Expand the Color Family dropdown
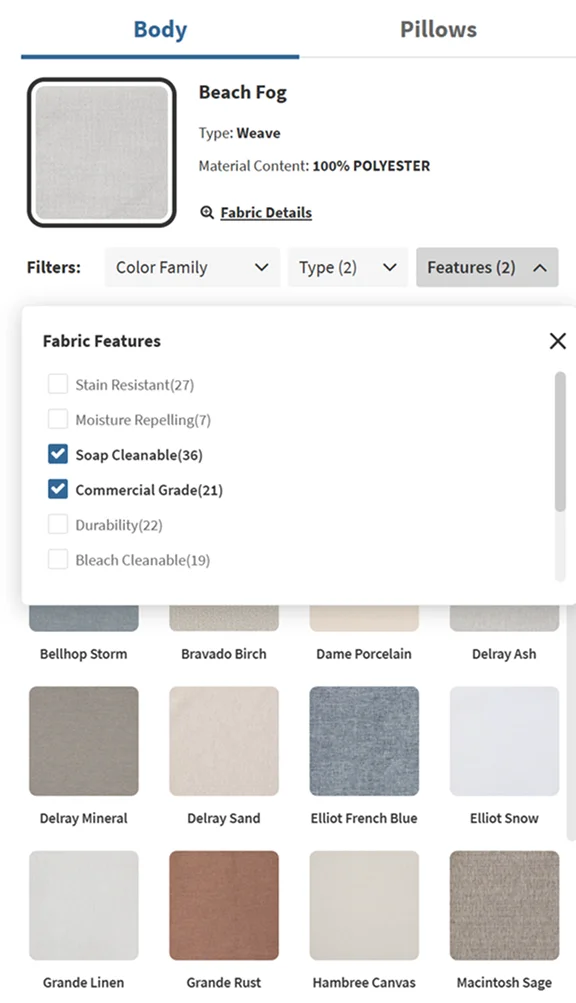 (192, 267)
